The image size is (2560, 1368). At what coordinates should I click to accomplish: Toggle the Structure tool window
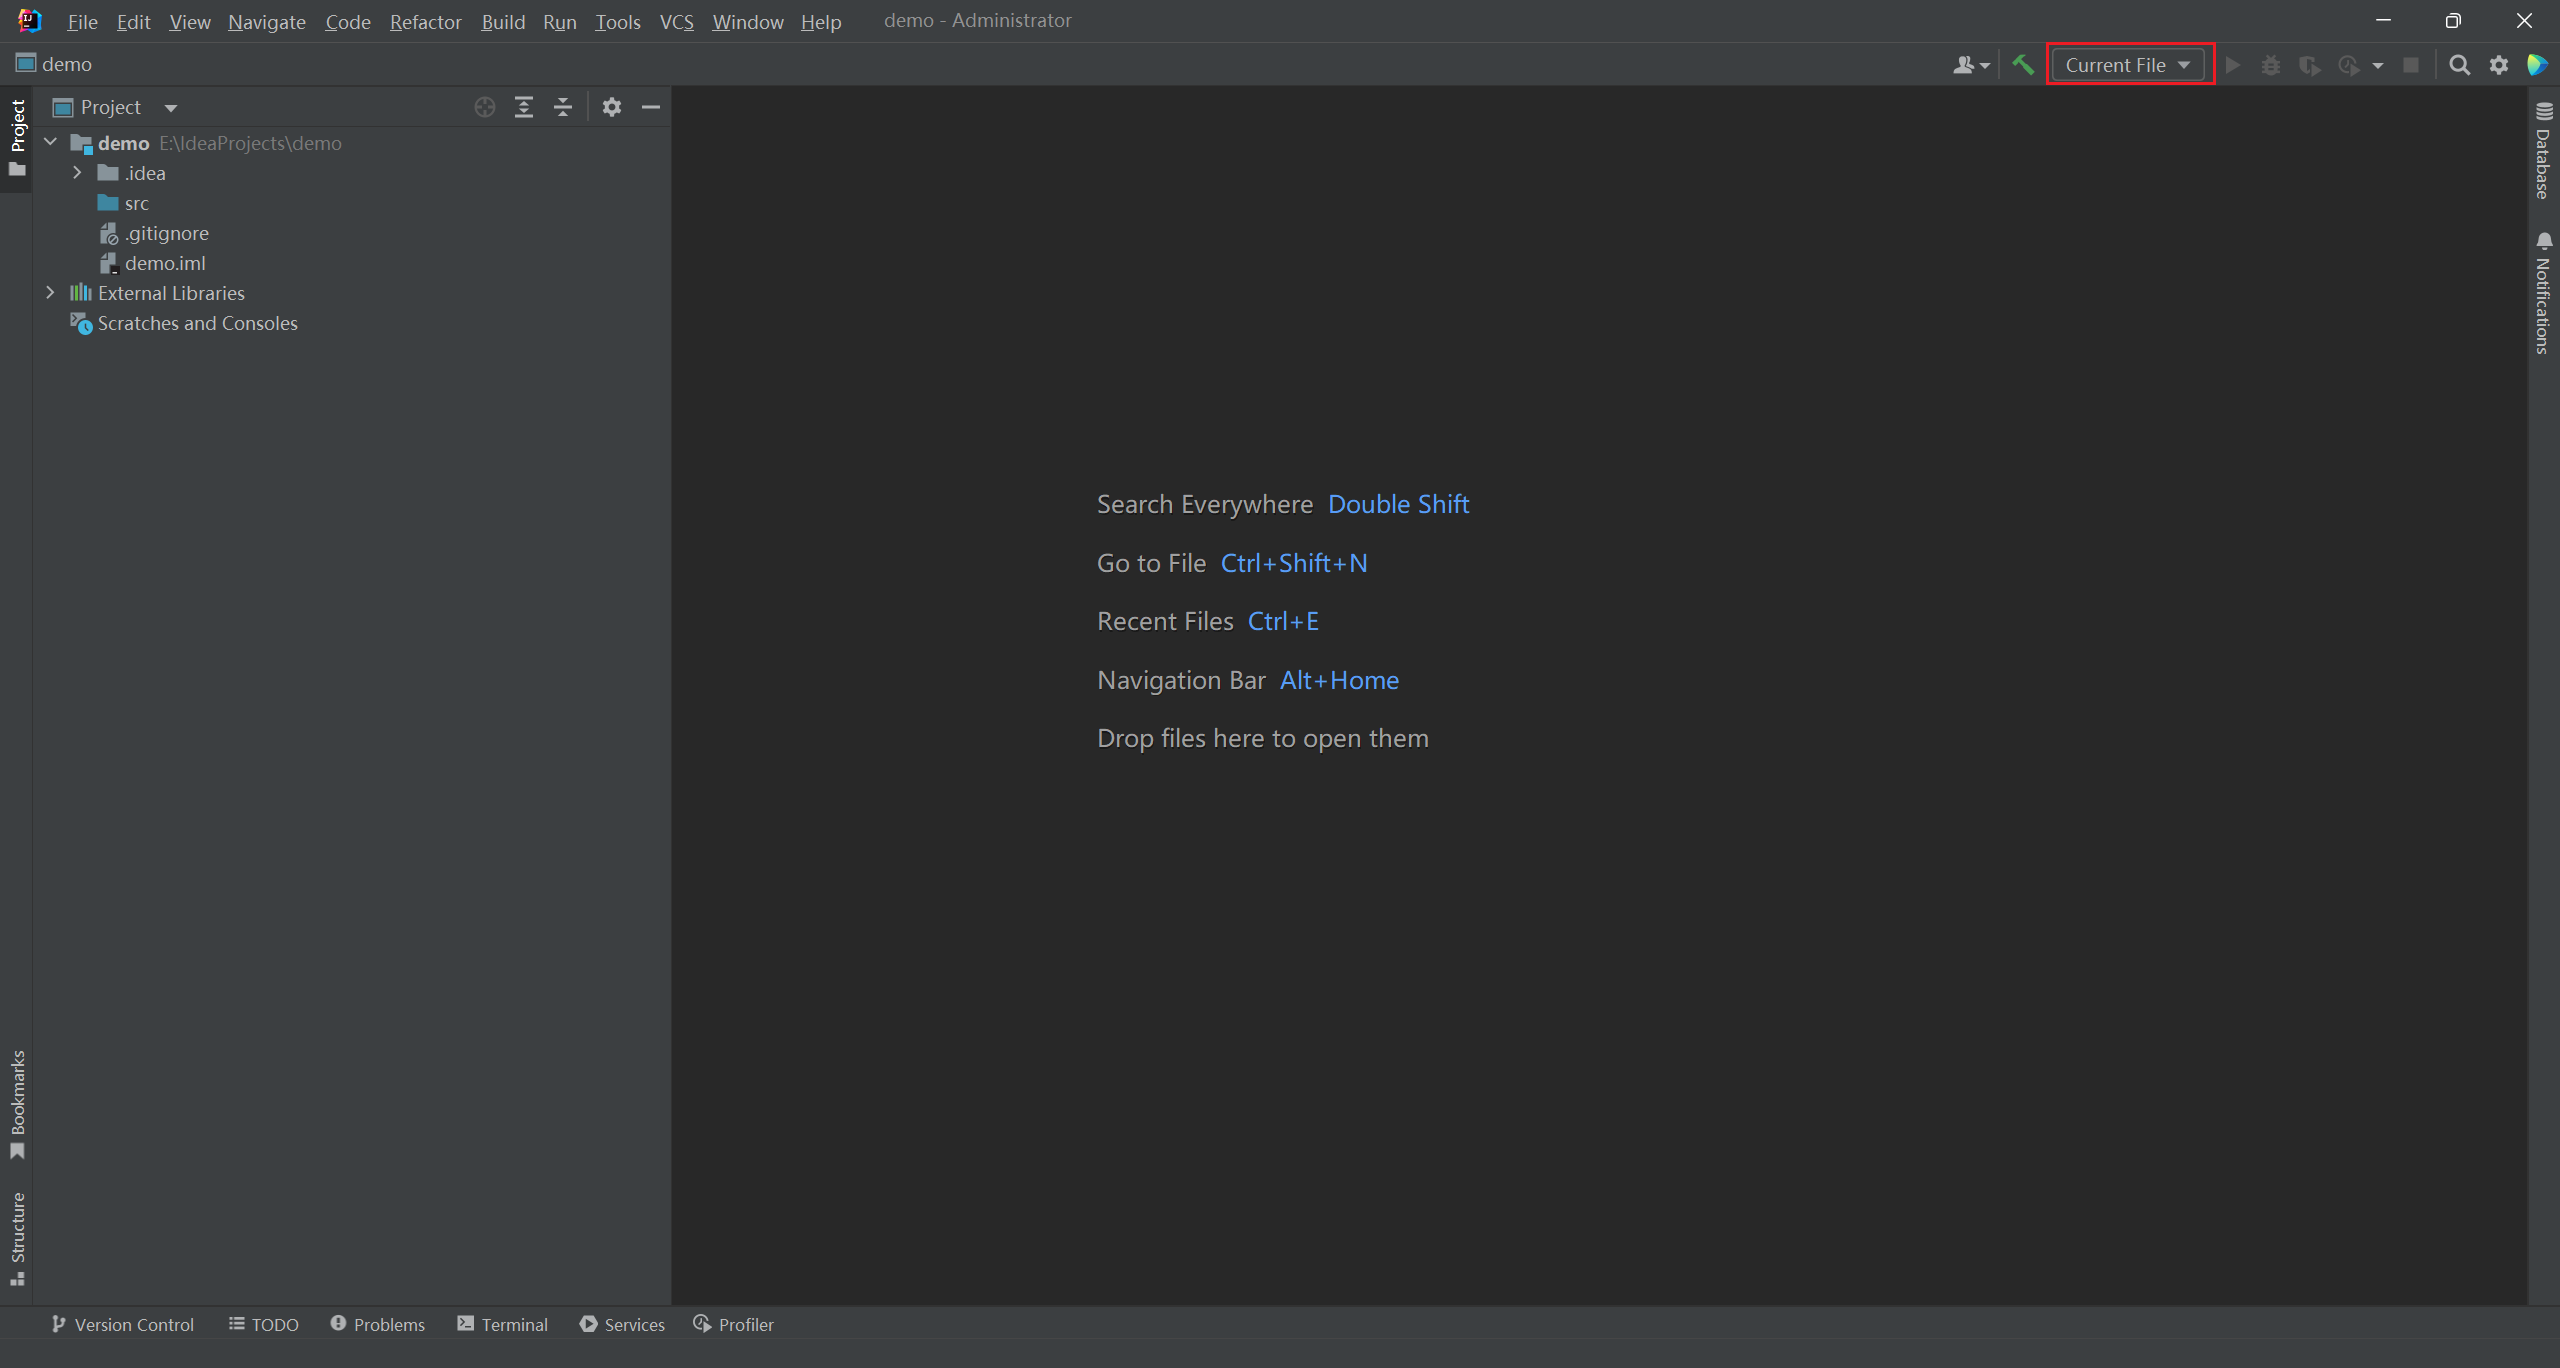click(17, 1238)
